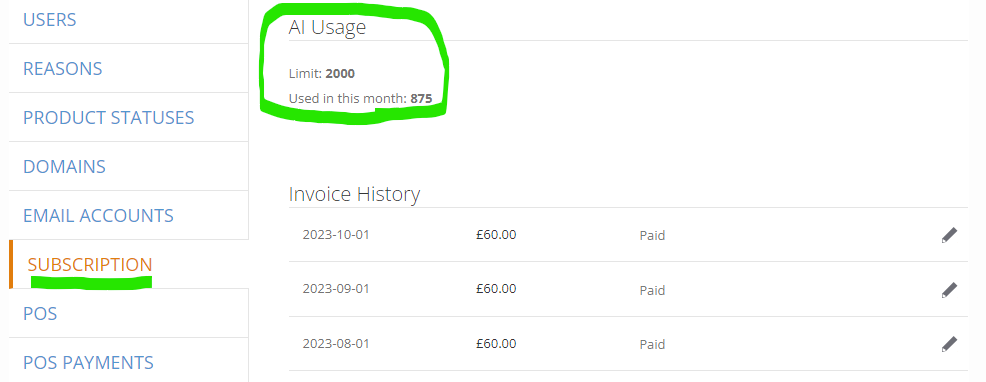
Task: Click the 2023-08-01 invoice date
Action: [x=336, y=344]
